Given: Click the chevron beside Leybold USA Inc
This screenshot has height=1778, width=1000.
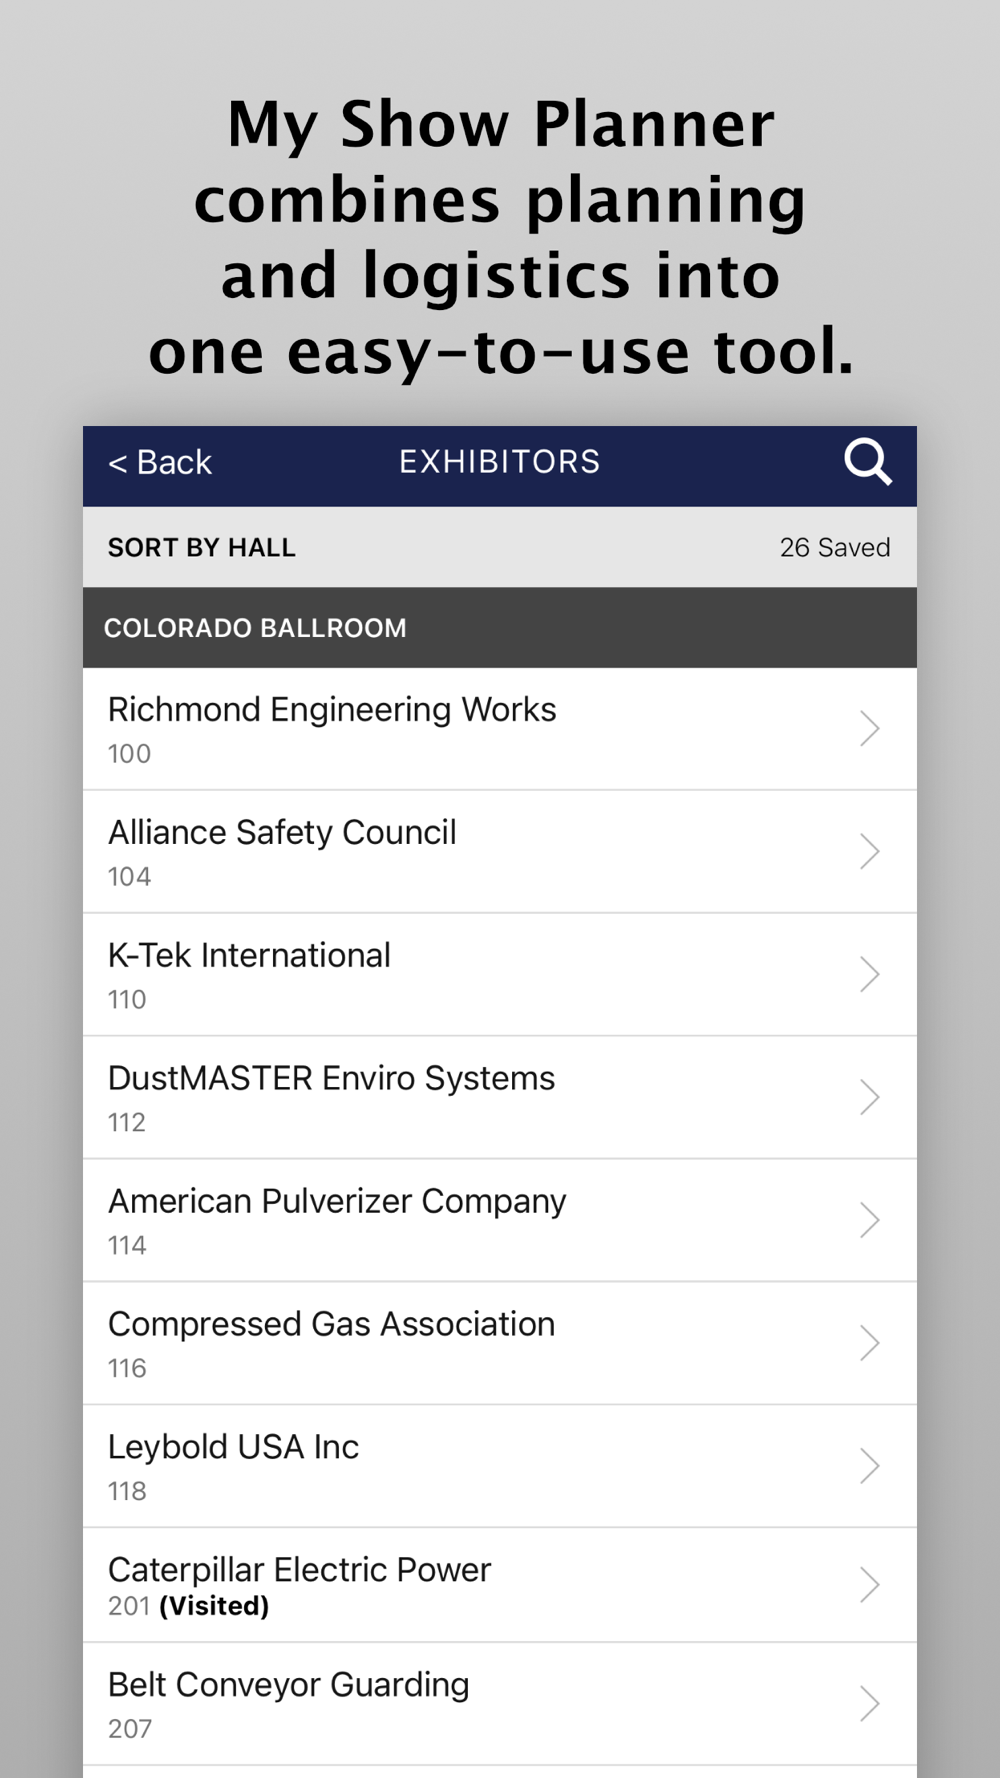Looking at the screenshot, I should [869, 1466].
